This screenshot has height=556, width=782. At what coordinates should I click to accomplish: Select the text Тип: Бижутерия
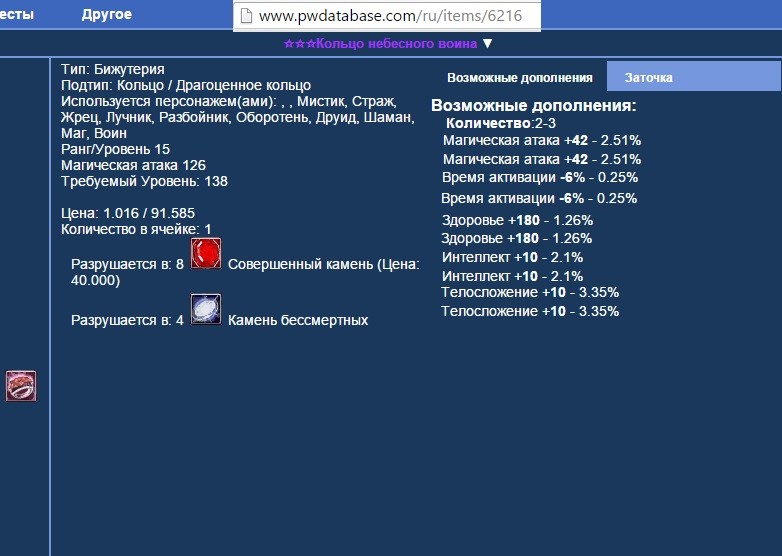(x=113, y=69)
